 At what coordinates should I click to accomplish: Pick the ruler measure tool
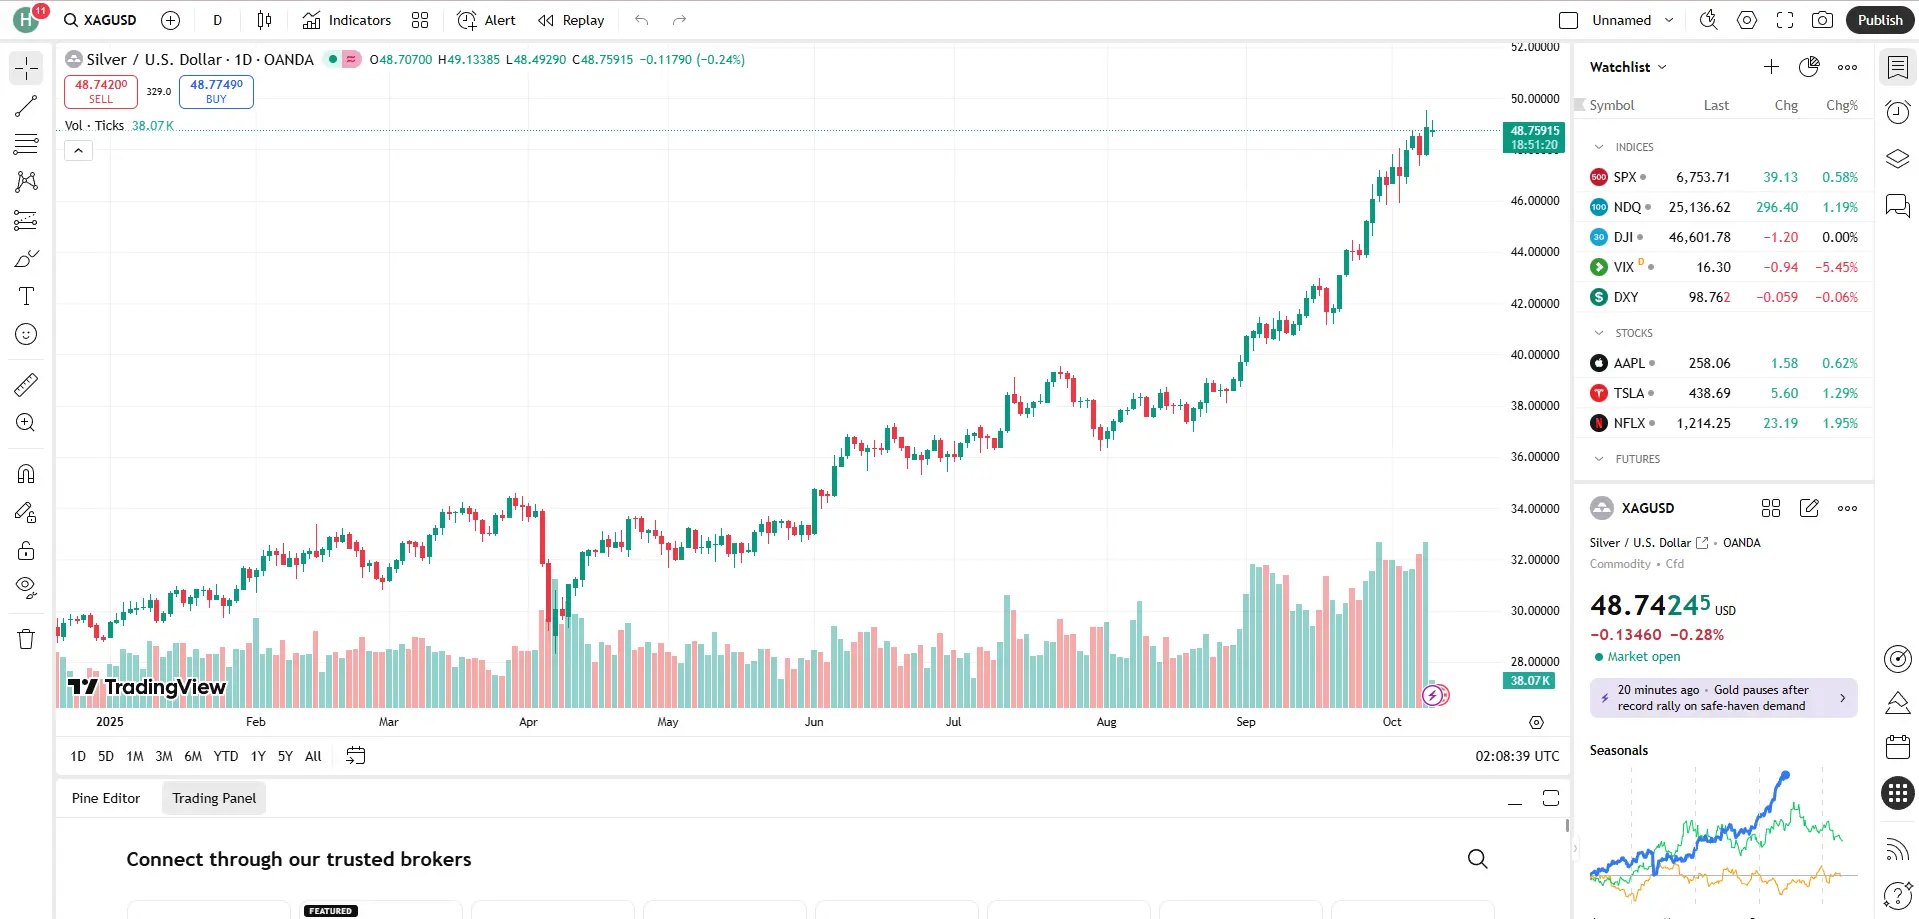coord(26,385)
